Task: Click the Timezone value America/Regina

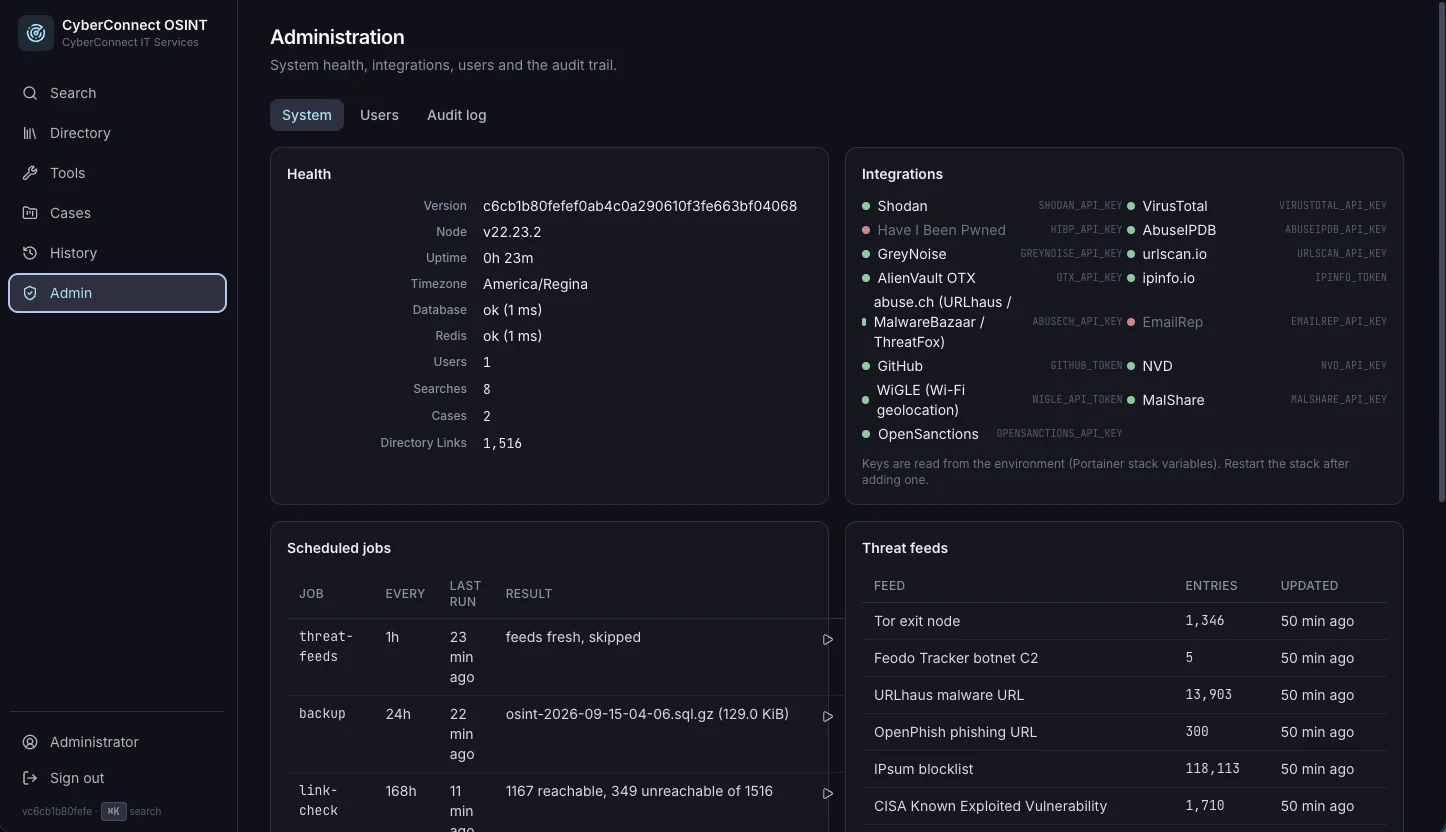Action: [x=535, y=284]
